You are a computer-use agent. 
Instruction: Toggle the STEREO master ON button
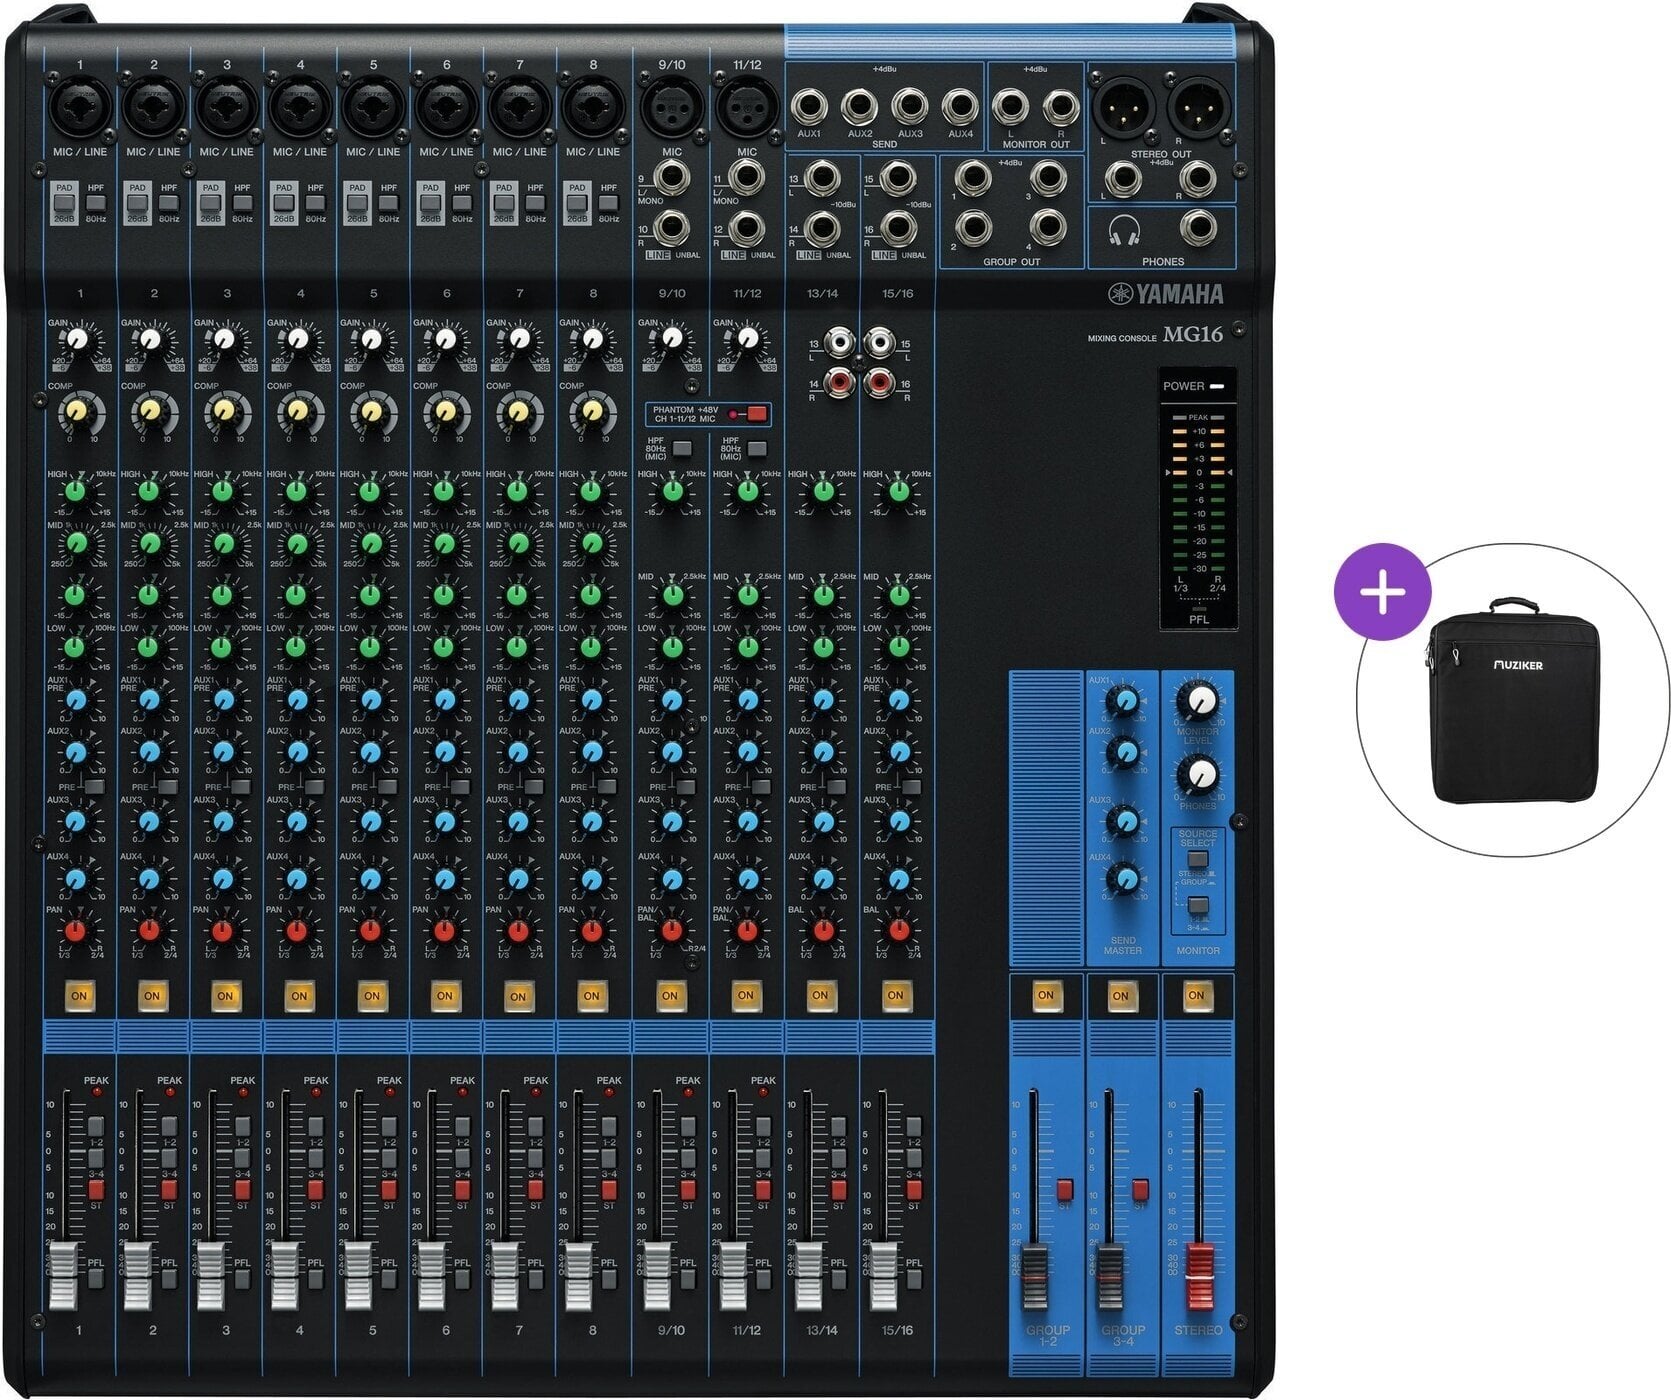[x=1195, y=995]
